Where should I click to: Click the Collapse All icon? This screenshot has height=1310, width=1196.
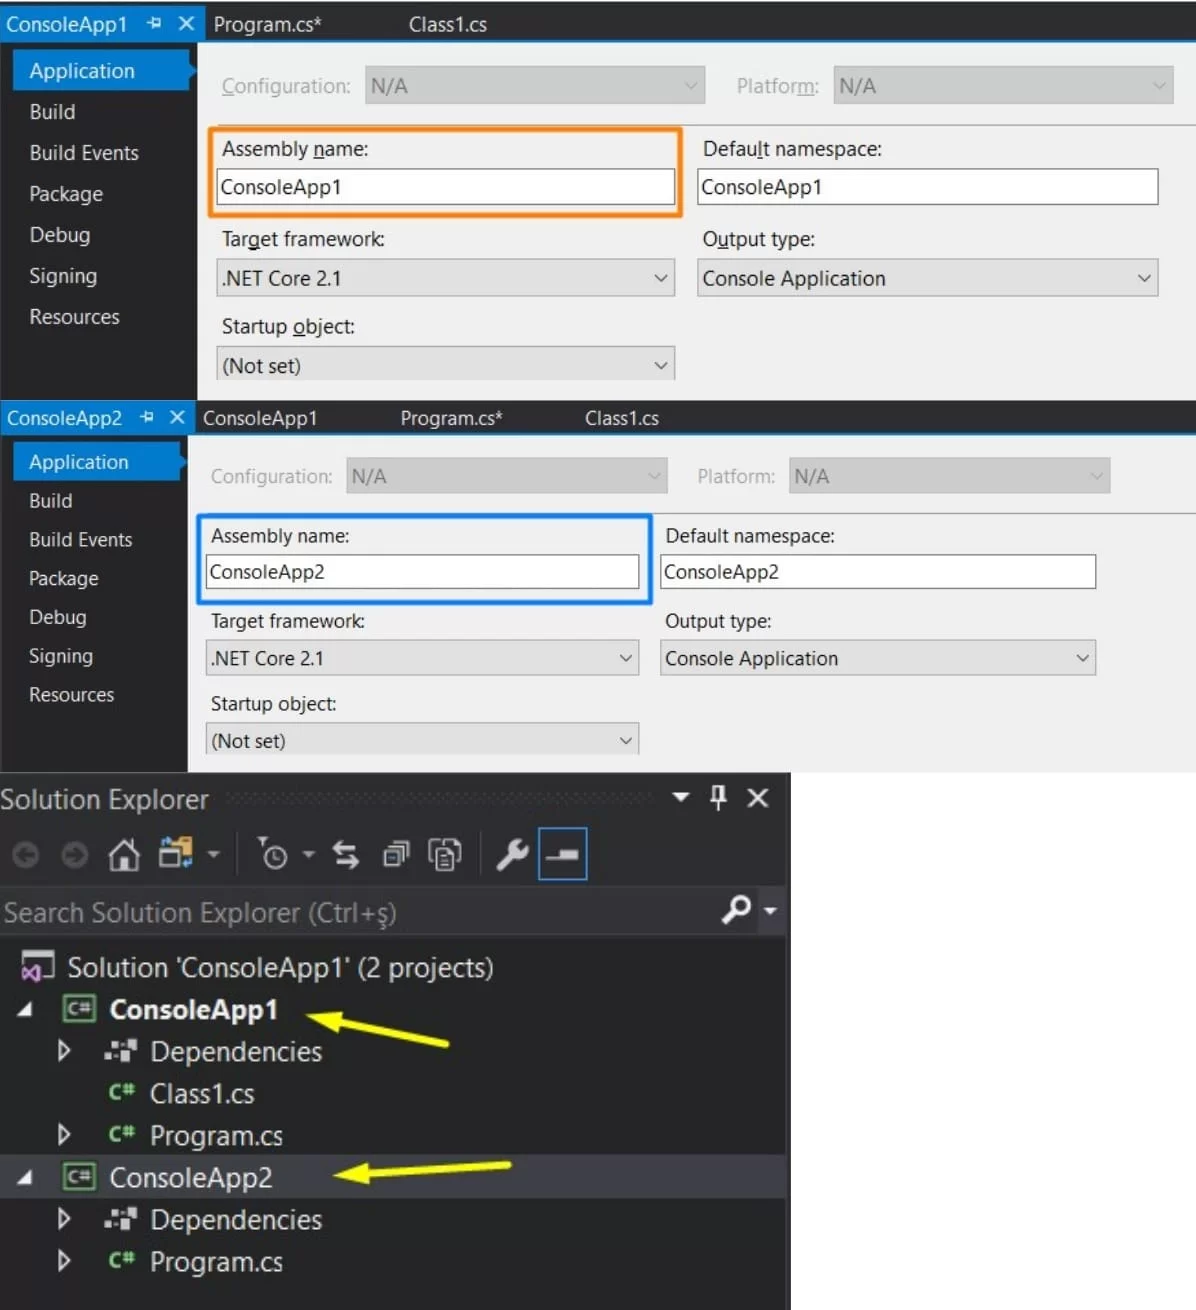click(396, 855)
